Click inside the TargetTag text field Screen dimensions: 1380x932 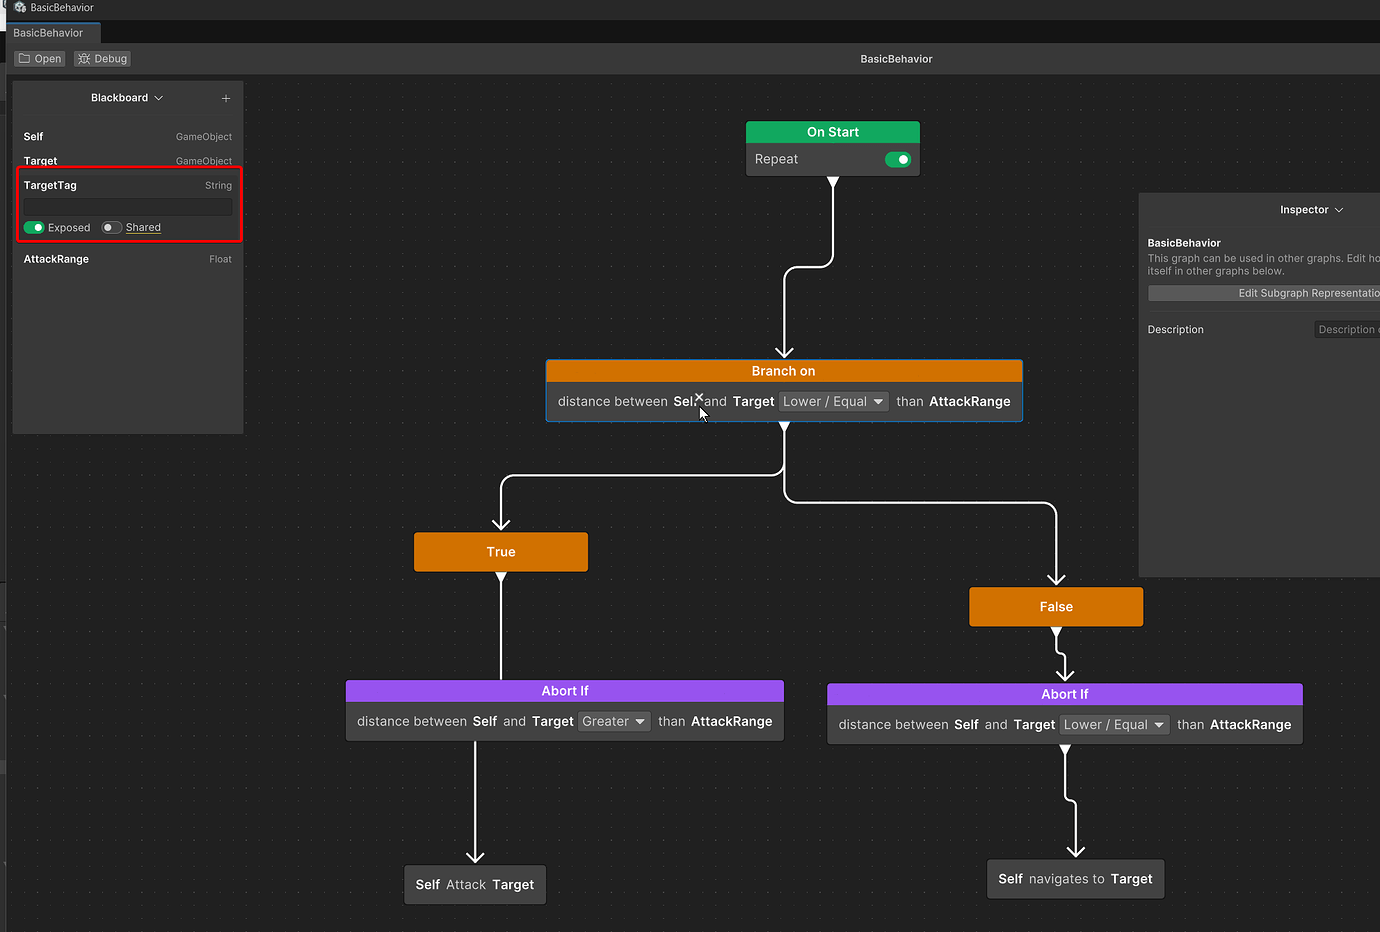click(128, 206)
